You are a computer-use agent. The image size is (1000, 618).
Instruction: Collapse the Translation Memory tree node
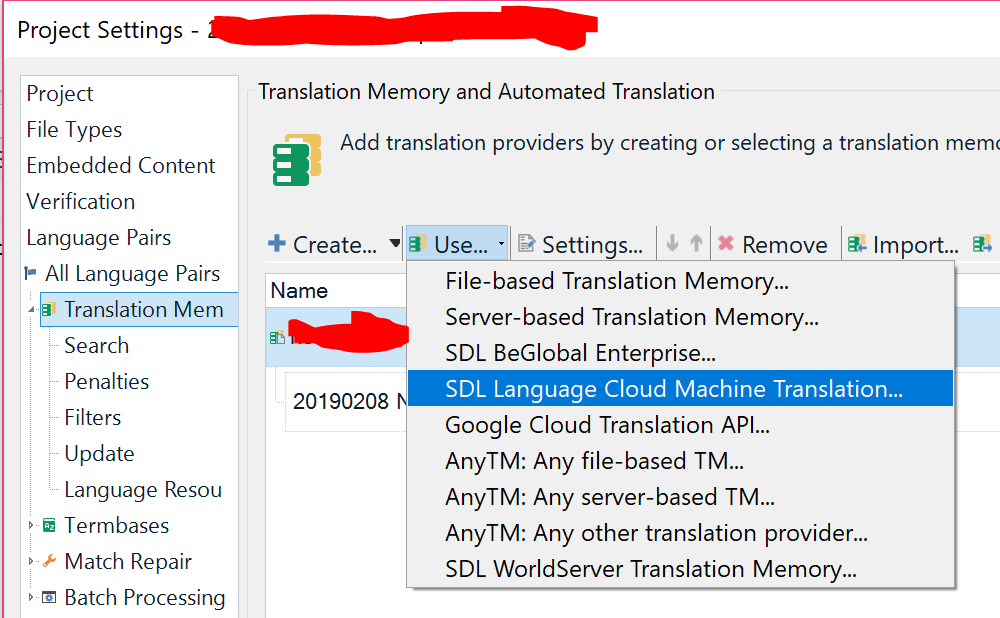point(31,310)
